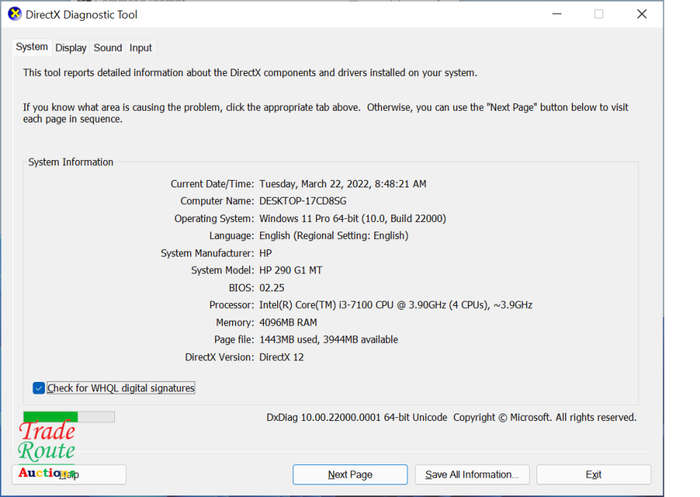Exit the DirectX Diagnostic Tool

coord(594,474)
